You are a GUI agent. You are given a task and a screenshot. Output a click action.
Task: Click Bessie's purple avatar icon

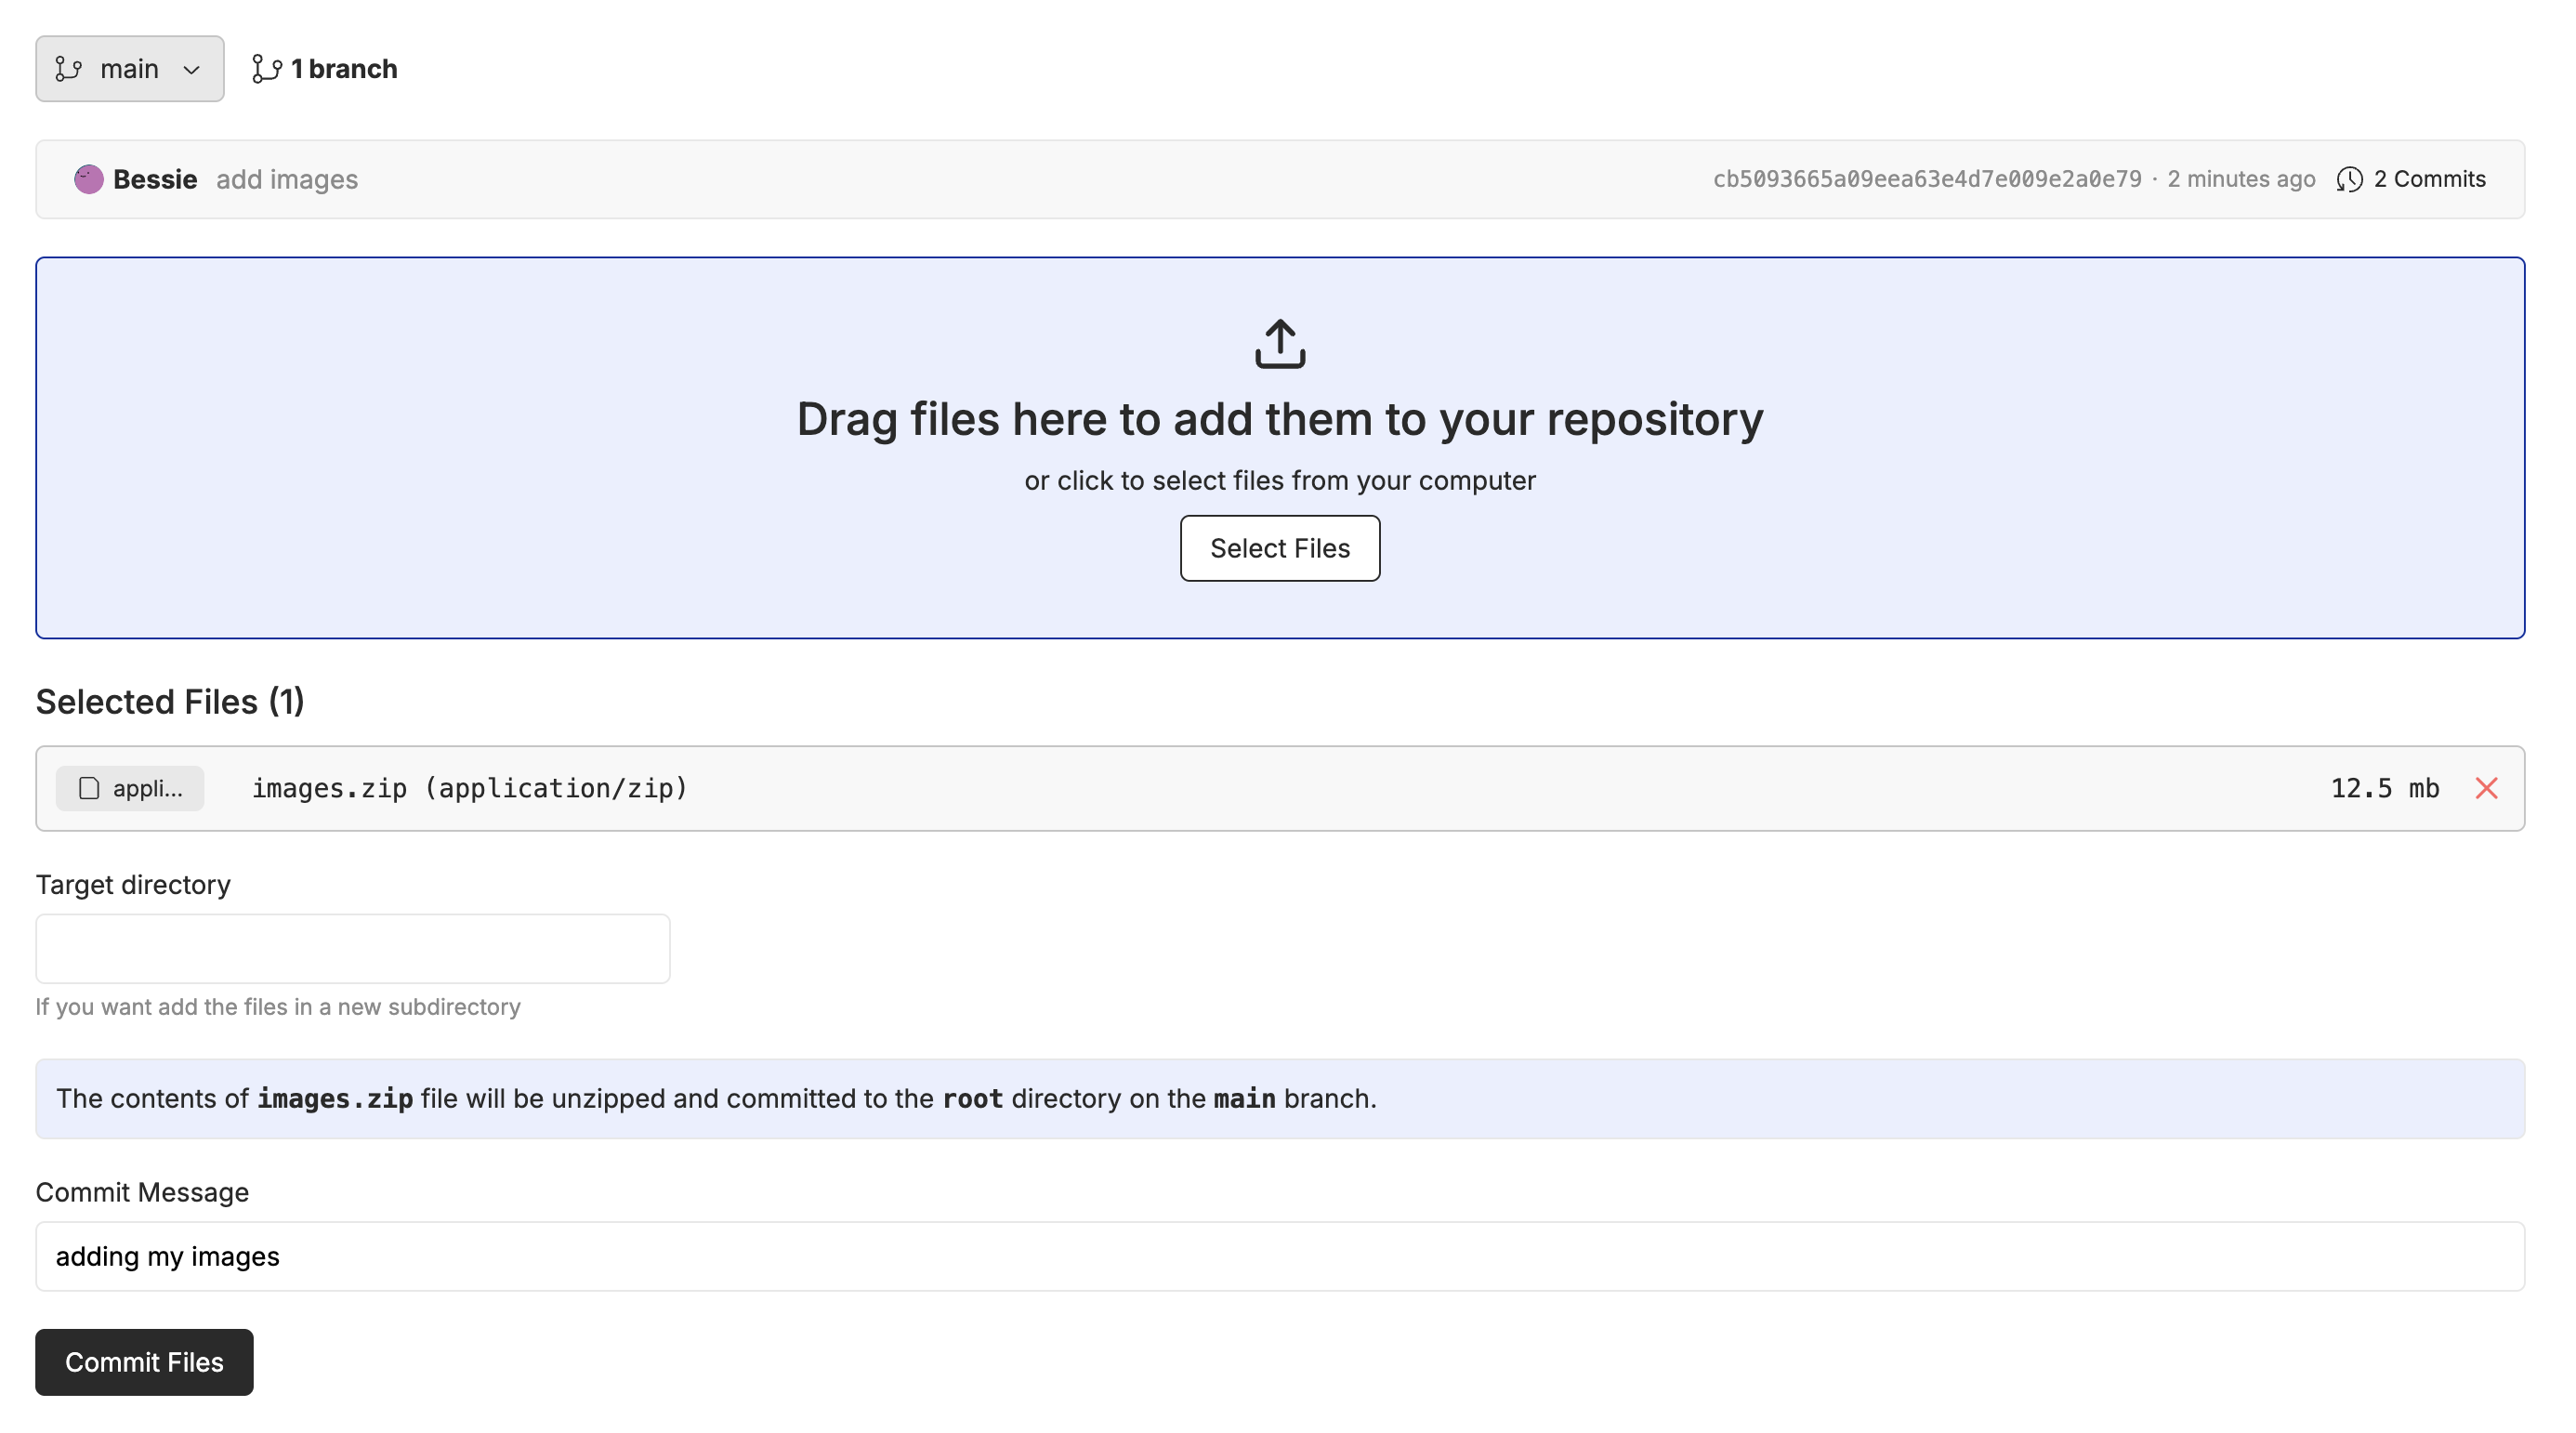pyautogui.click(x=89, y=179)
